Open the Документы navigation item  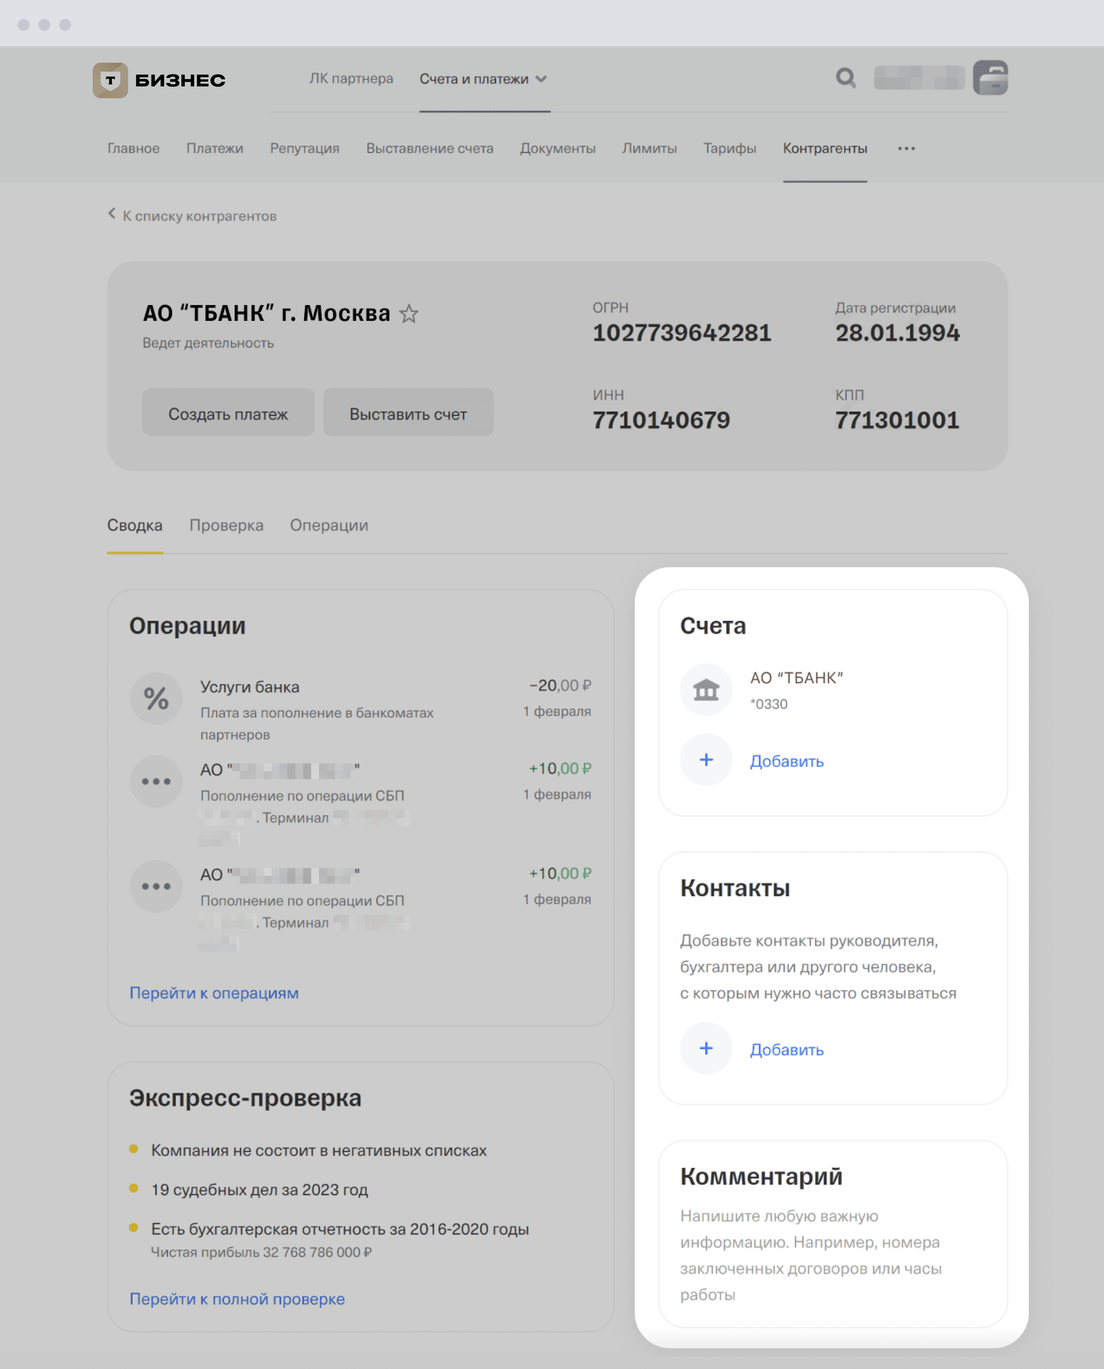[558, 148]
